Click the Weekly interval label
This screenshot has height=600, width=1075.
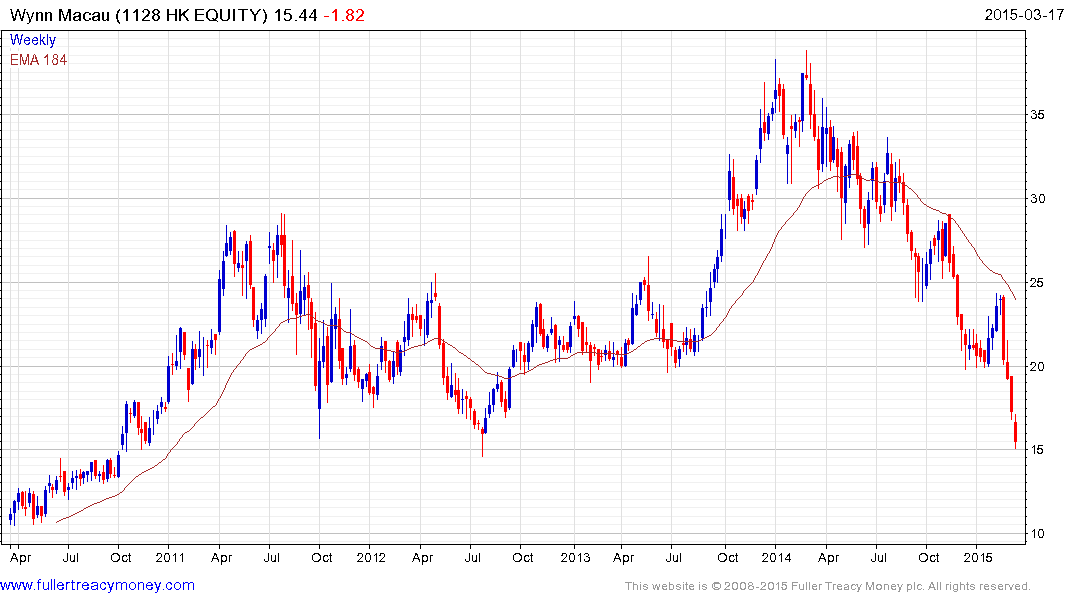33,40
